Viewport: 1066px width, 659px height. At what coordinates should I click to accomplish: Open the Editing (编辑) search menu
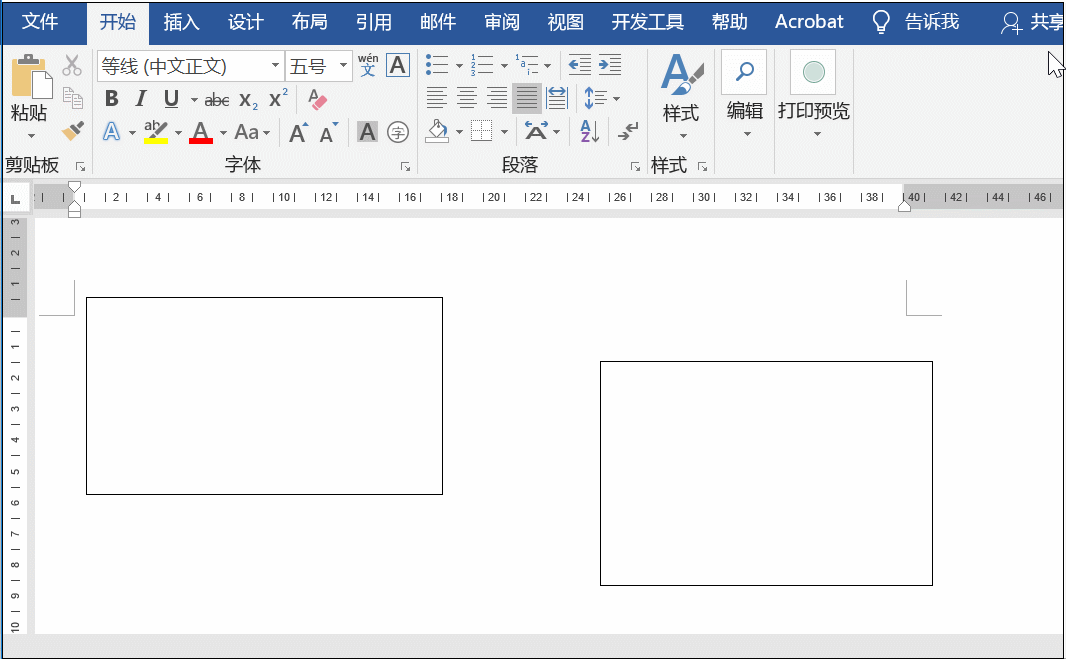pos(744,94)
